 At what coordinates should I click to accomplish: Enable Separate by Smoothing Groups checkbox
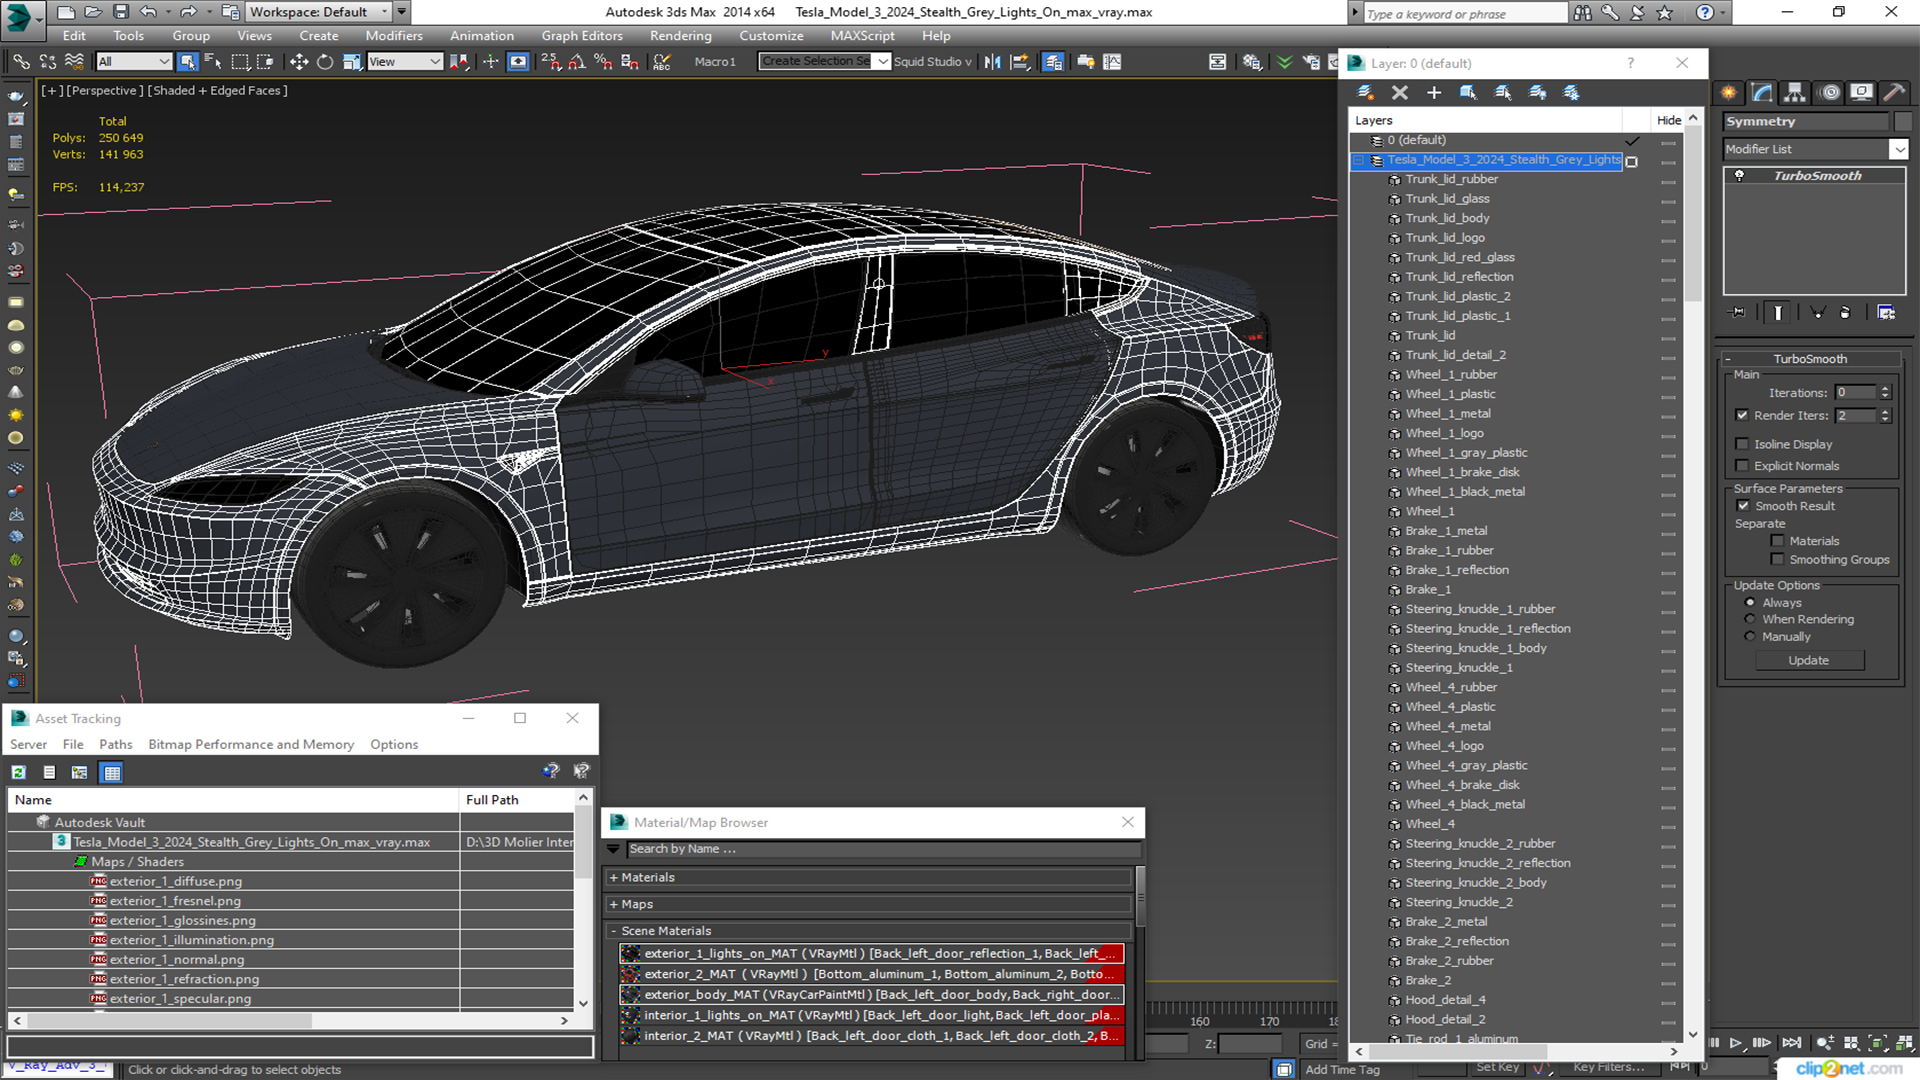tap(1777, 560)
